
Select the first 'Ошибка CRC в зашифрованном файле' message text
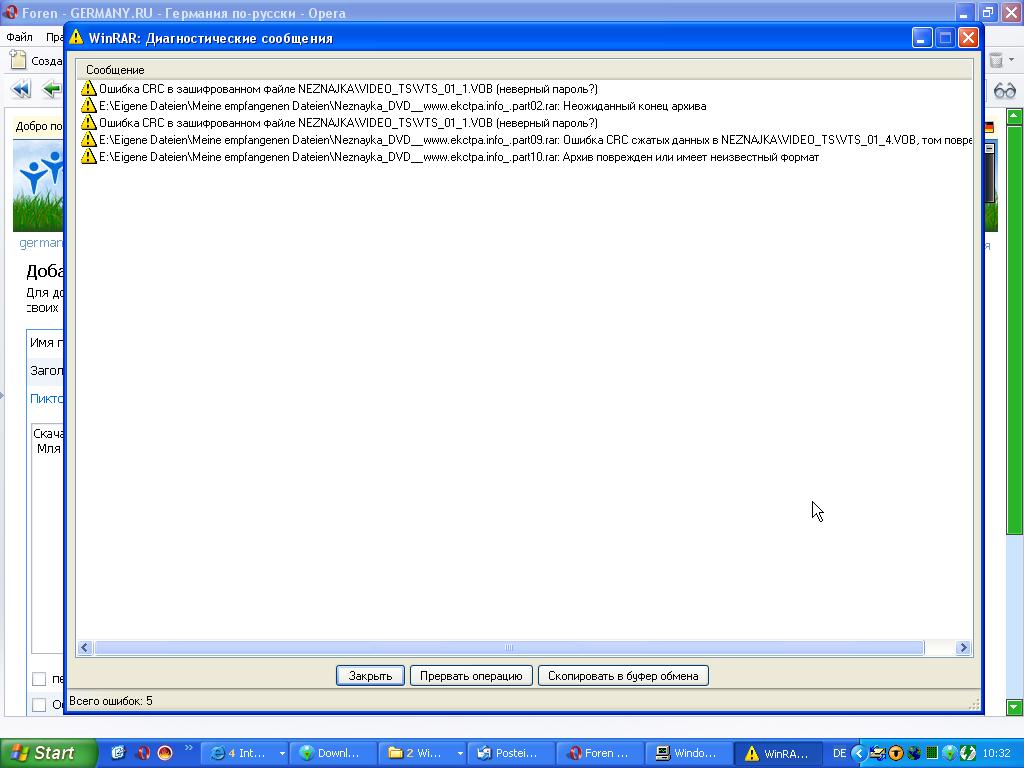pos(348,89)
